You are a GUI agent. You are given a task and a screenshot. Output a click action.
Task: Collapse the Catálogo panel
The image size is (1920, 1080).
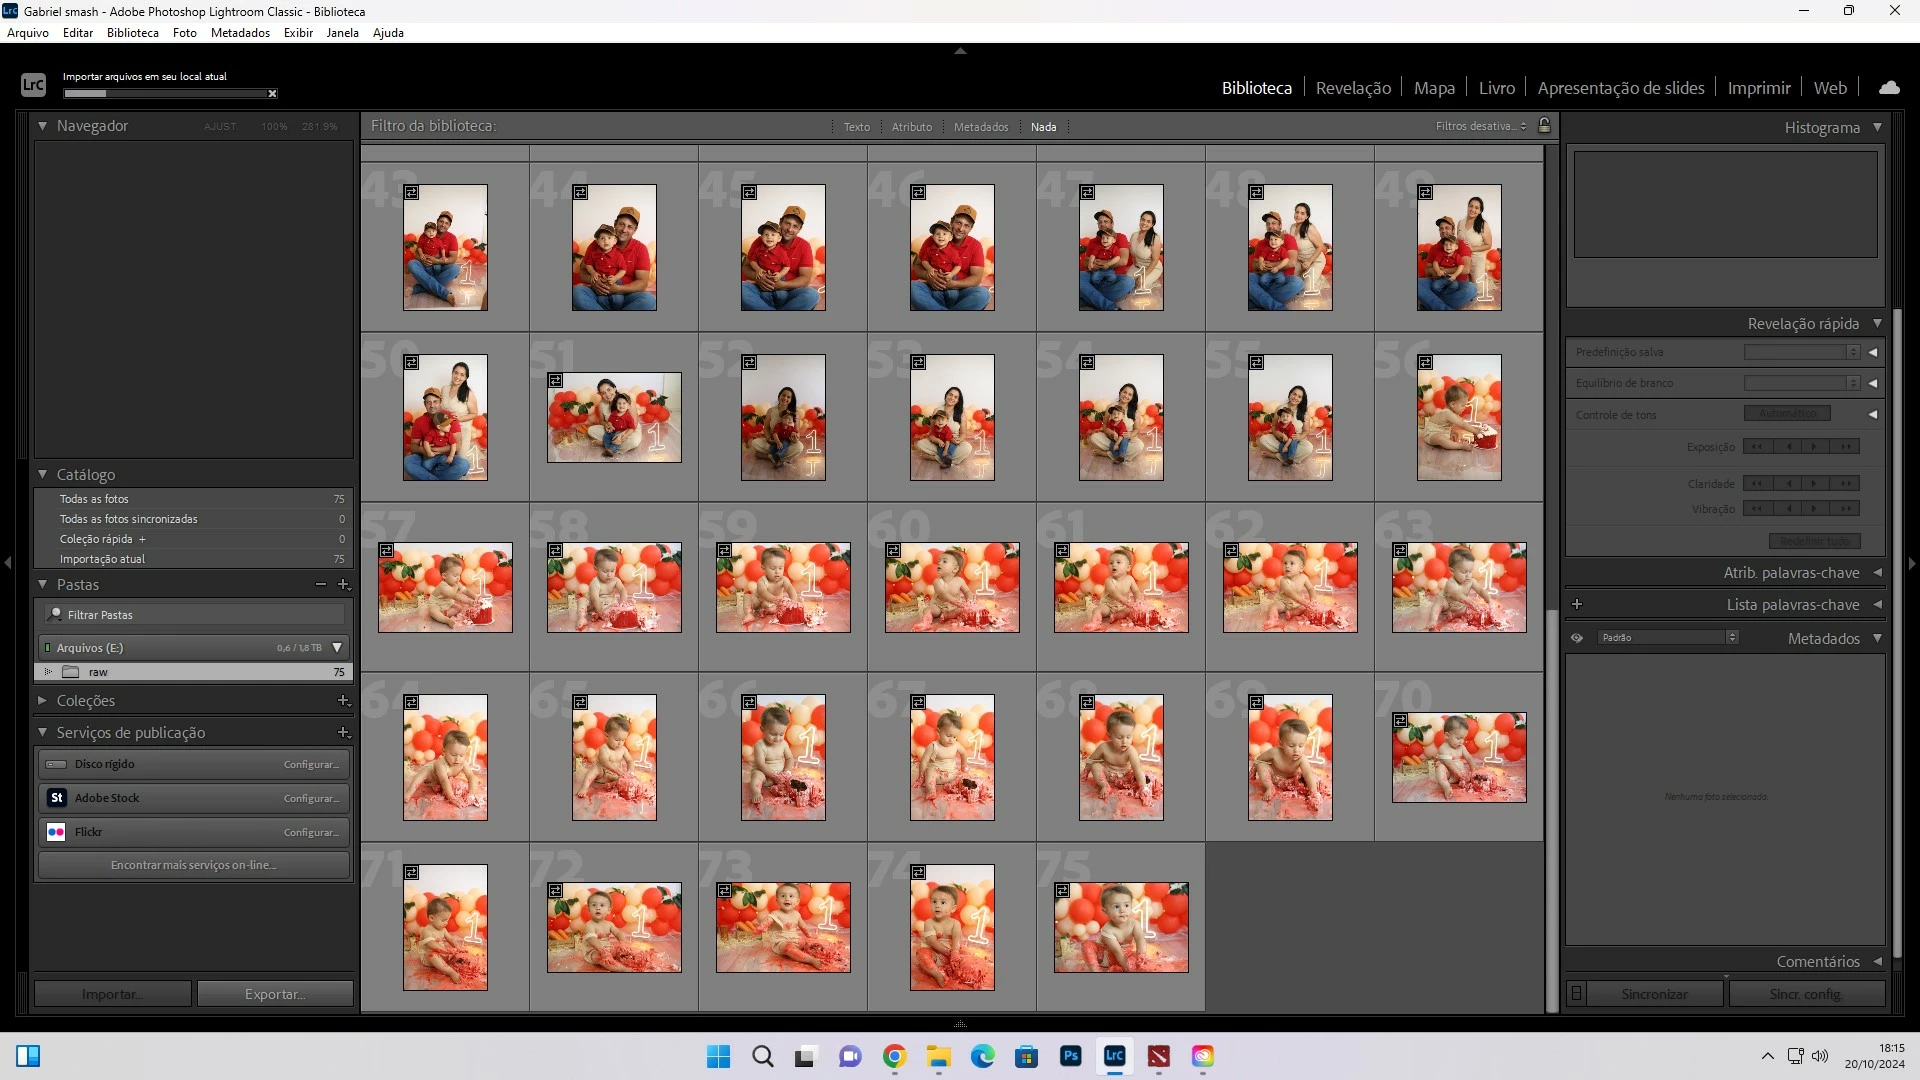pyautogui.click(x=43, y=475)
